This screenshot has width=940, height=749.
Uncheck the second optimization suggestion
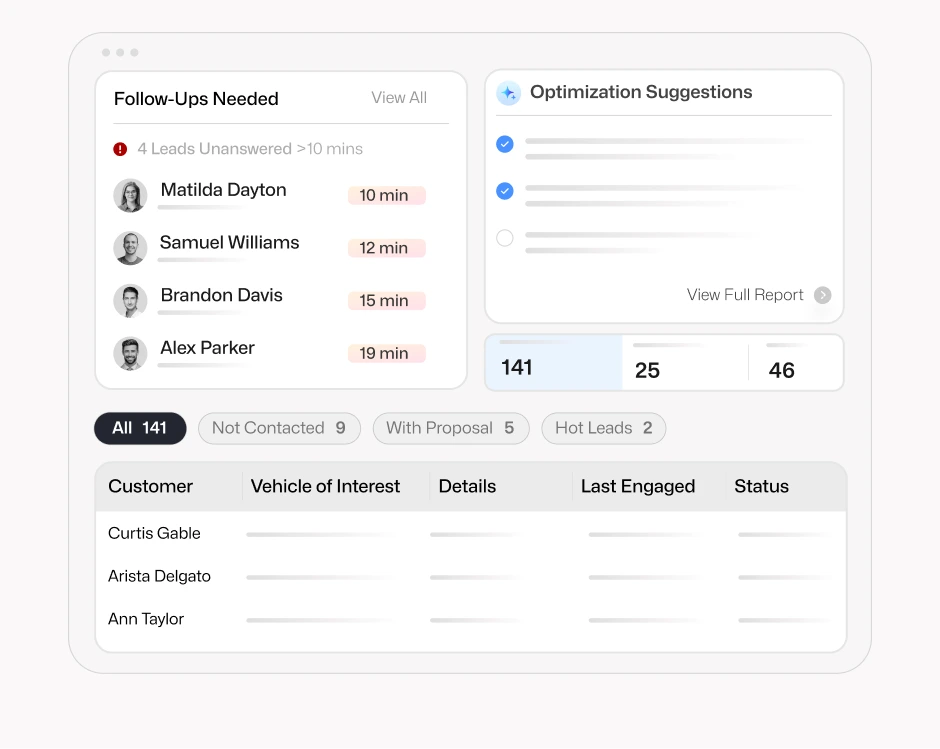point(505,191)
